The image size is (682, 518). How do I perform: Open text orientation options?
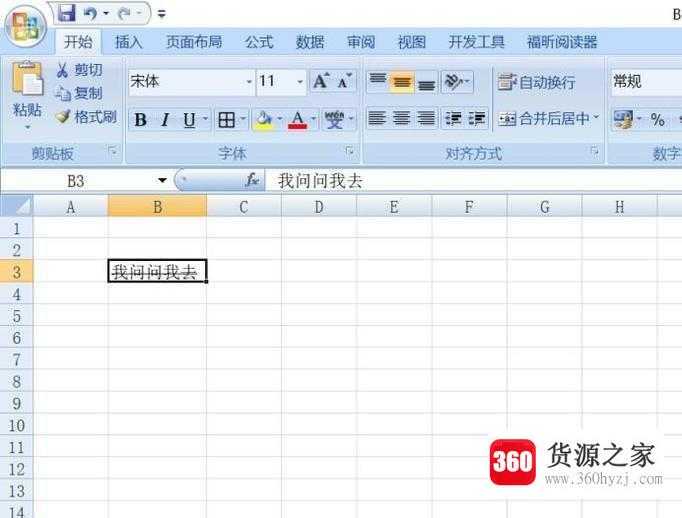[x=455, y=81]
